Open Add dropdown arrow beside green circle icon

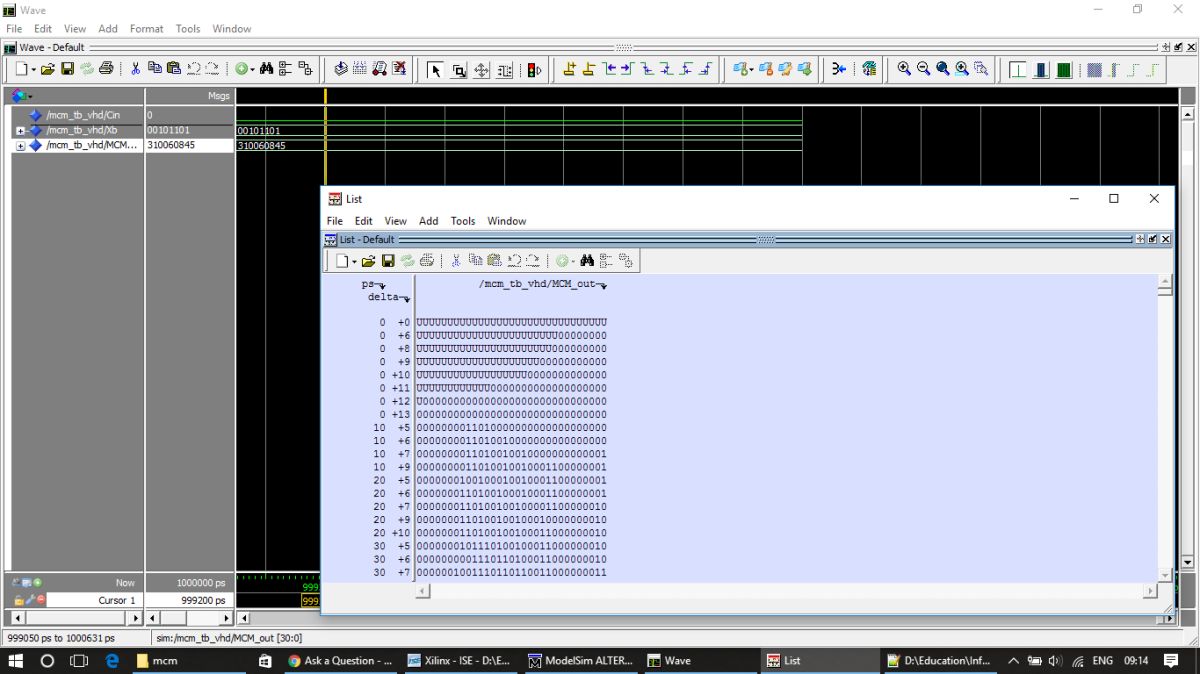click(252, 70)
